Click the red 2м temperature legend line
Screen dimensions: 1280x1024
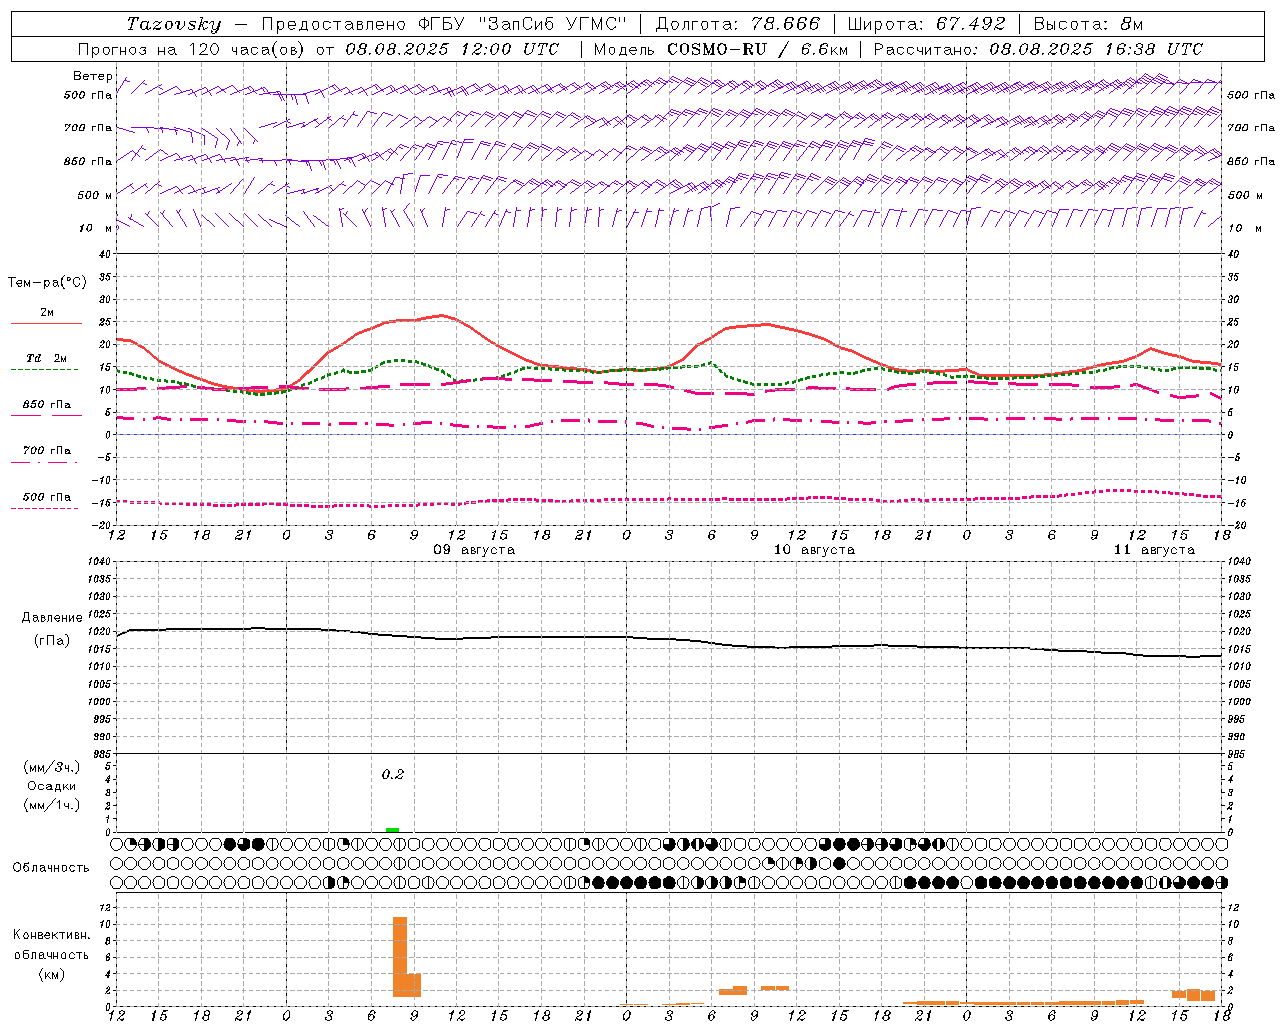point(46,323)
